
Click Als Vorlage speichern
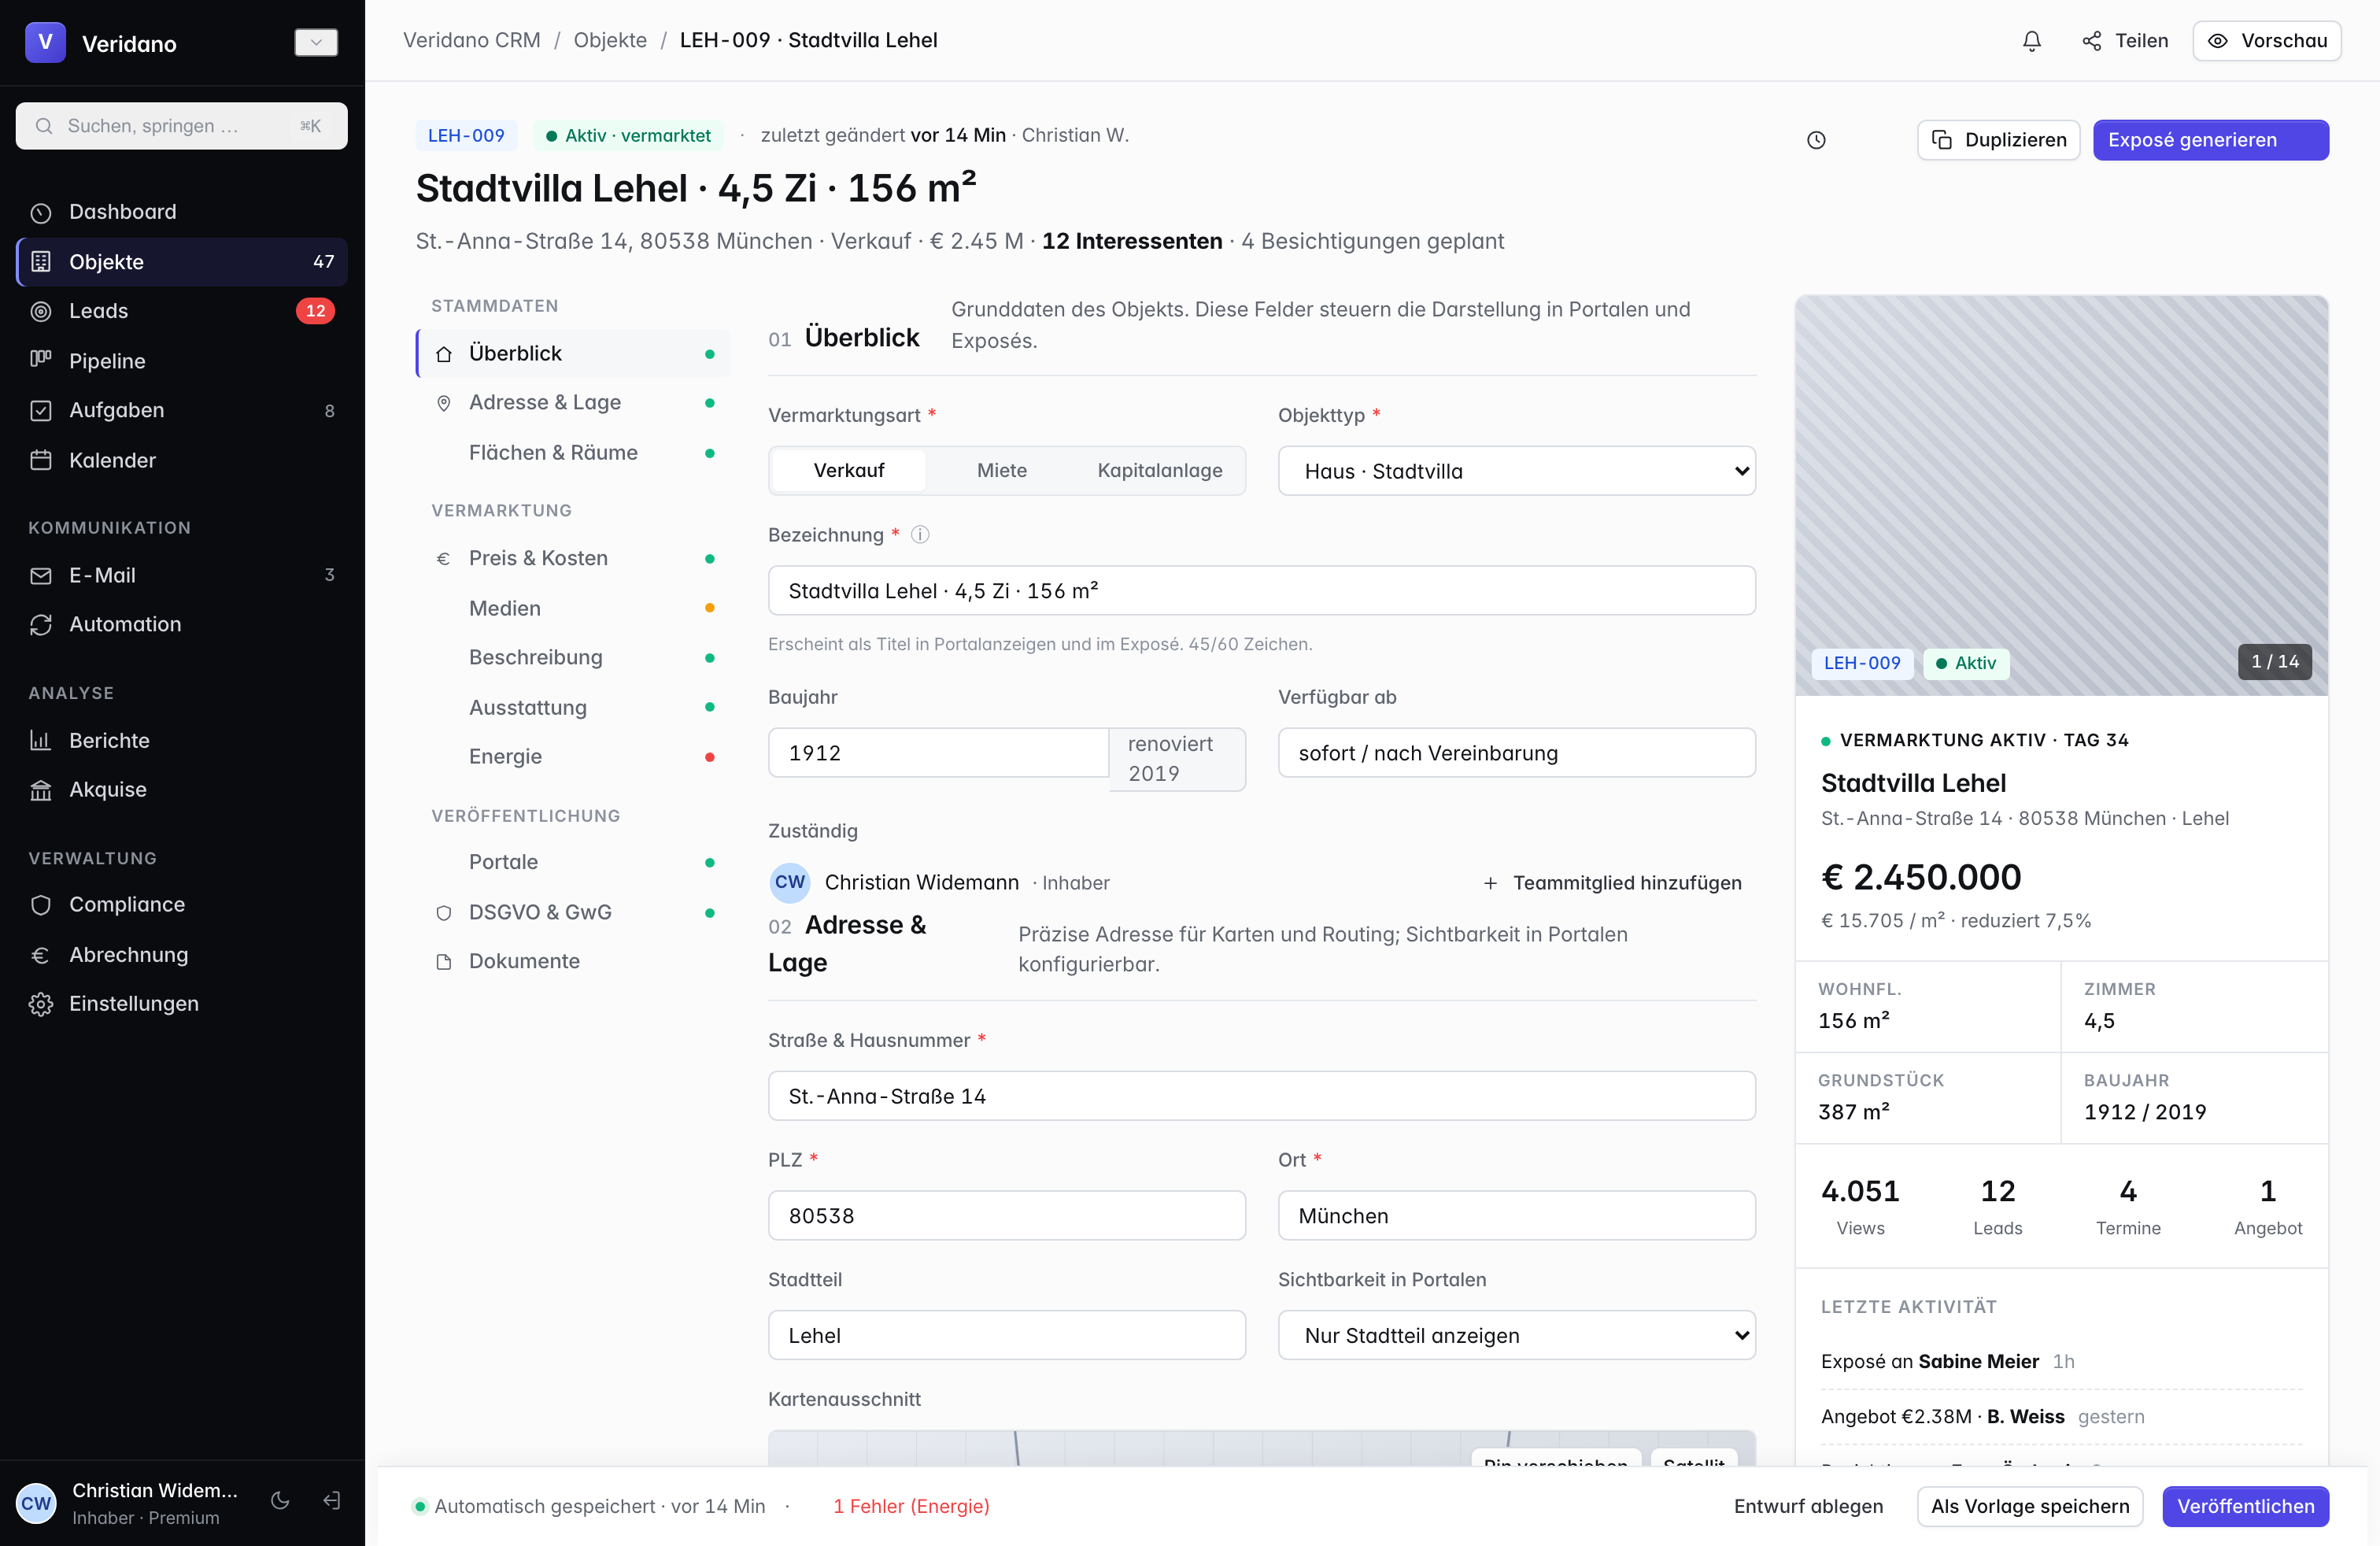pyautogui.click(x=2029, y=1506)
